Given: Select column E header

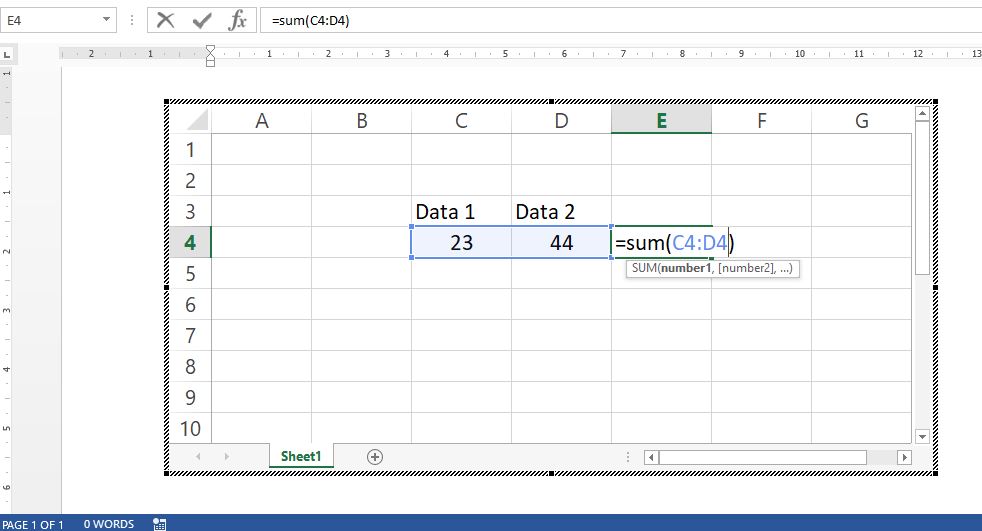Looking at the screenshot, I should [661, 120].
